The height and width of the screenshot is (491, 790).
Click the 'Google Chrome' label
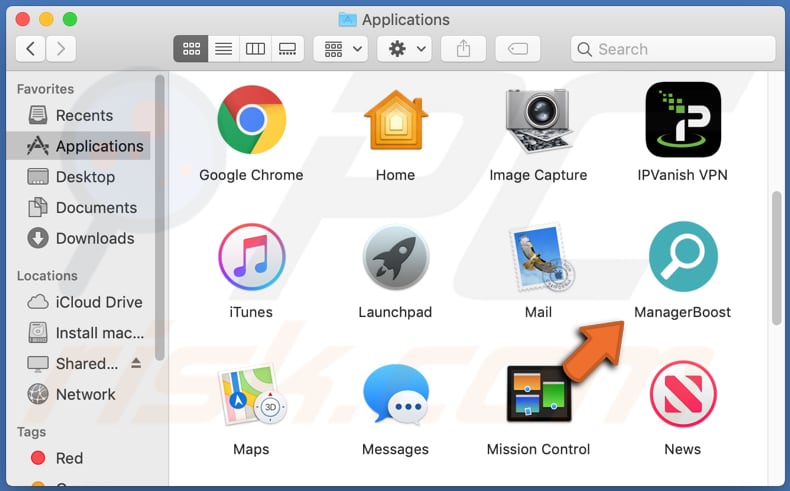(251, 175)
